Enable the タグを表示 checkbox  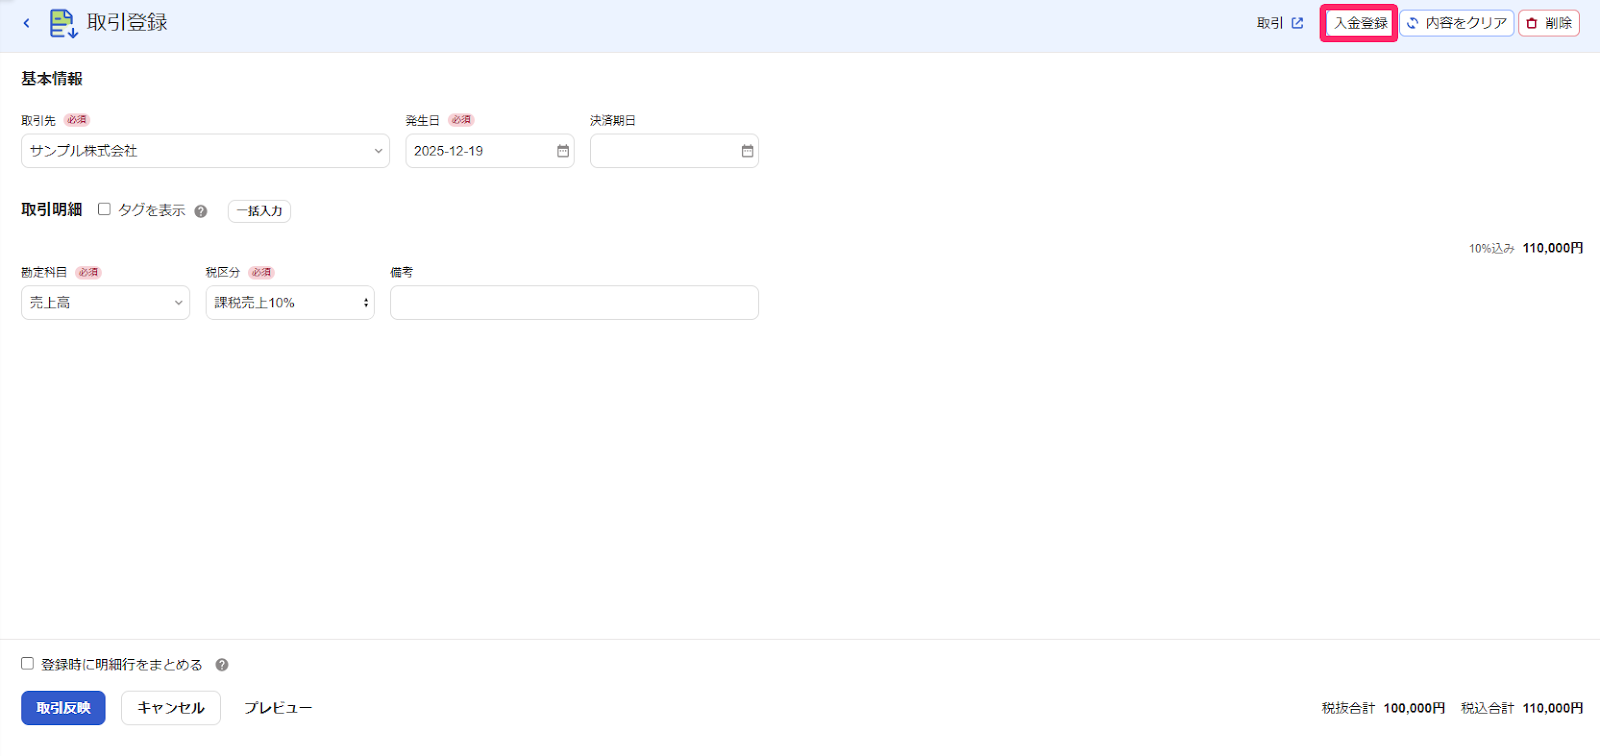click(104, 209)
